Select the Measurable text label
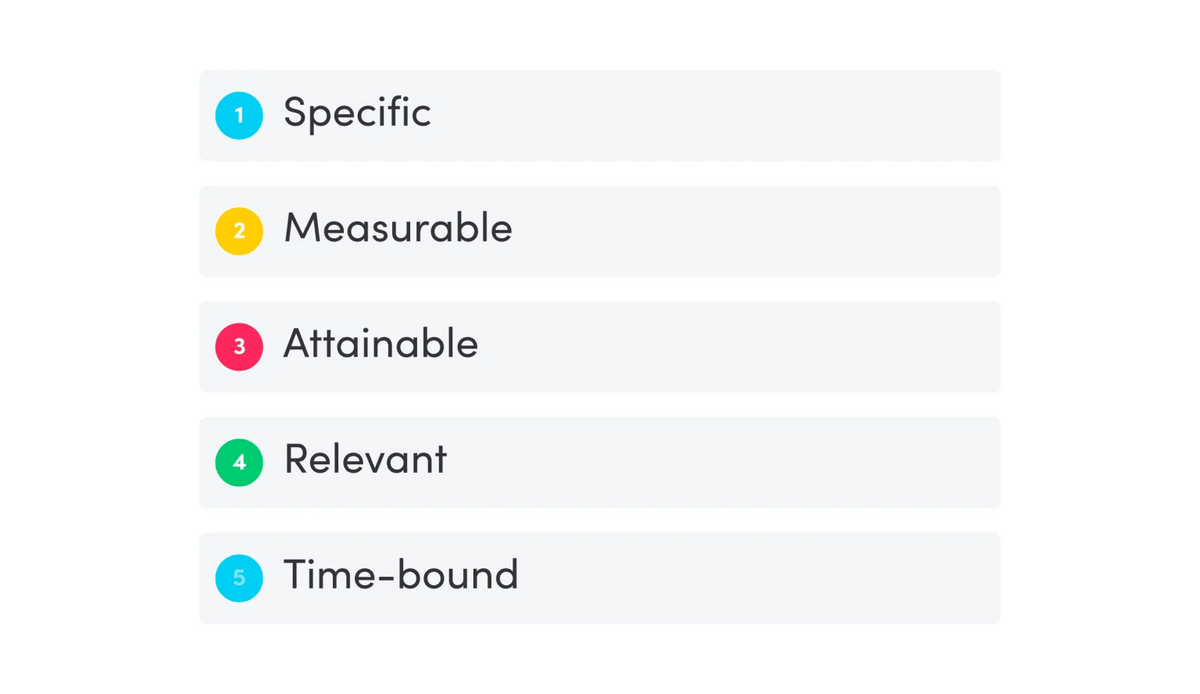Viewport: 1200px width, 694px height. [x=398, y=228]
